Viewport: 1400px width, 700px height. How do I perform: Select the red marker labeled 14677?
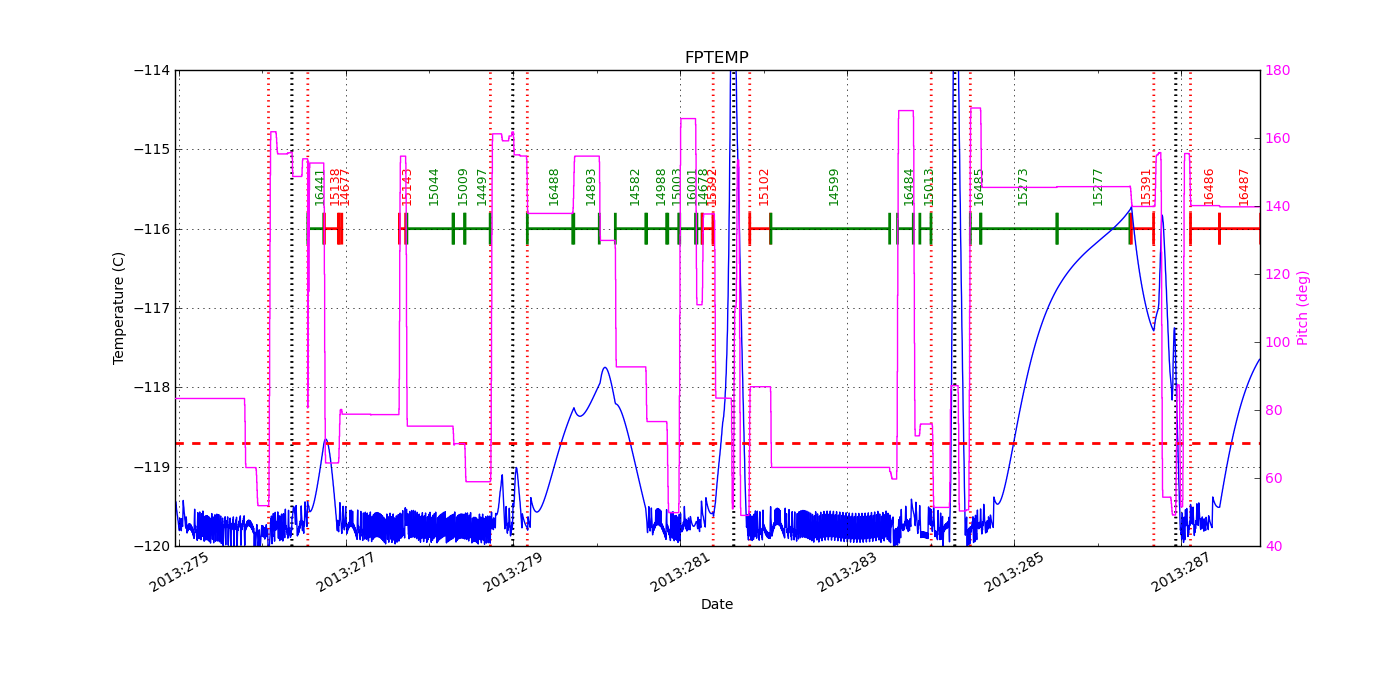tap(342, 227)
